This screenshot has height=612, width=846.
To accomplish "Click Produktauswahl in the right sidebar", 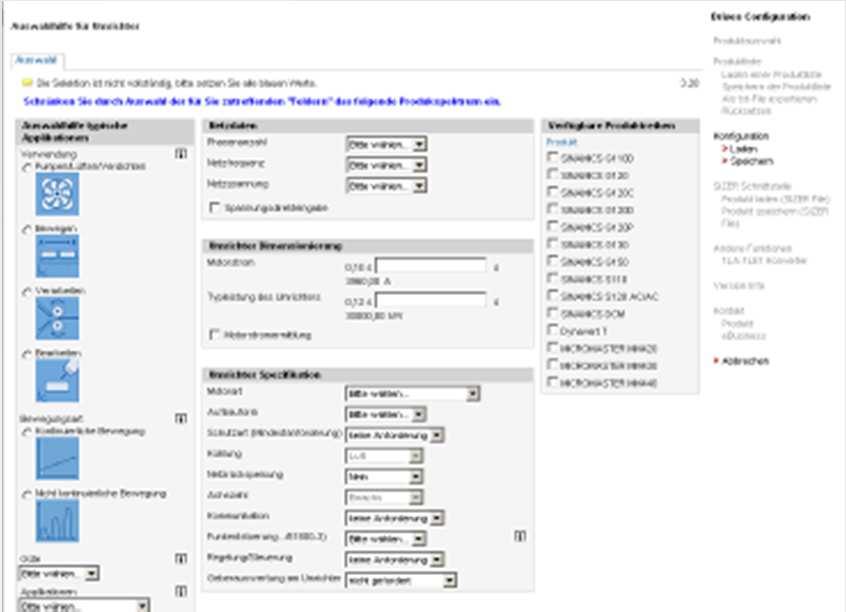I will (747, 40).
